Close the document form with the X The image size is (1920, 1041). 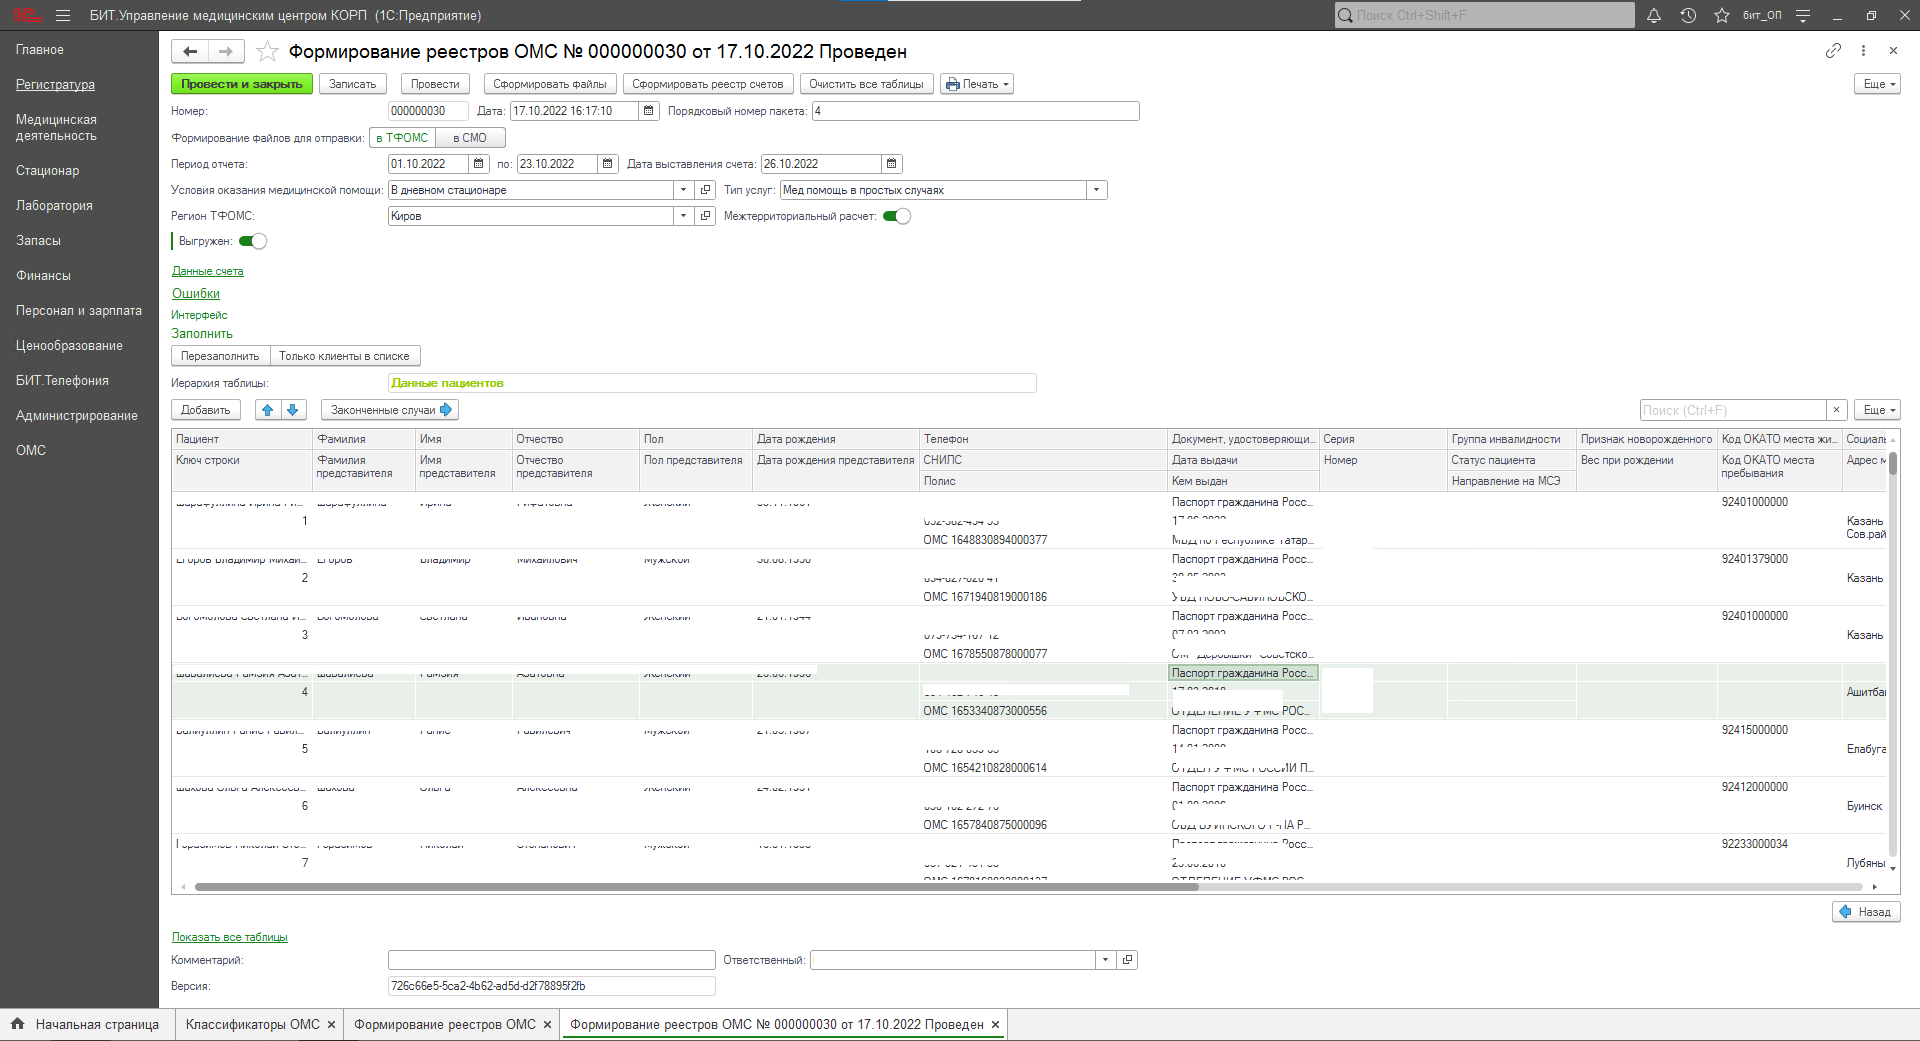tap(1893, 50)
